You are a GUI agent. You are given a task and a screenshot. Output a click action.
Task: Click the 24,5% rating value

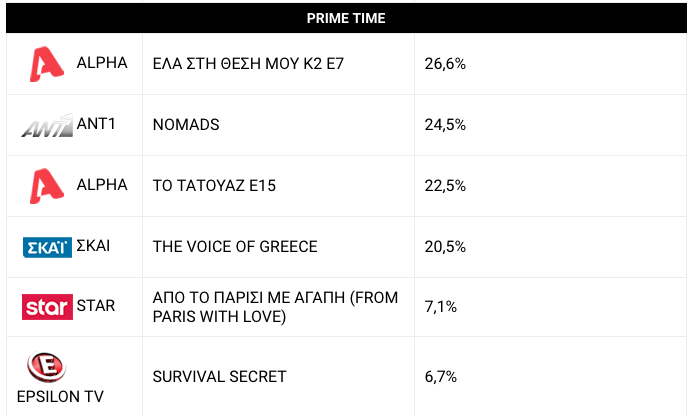(x=445, y=125)
